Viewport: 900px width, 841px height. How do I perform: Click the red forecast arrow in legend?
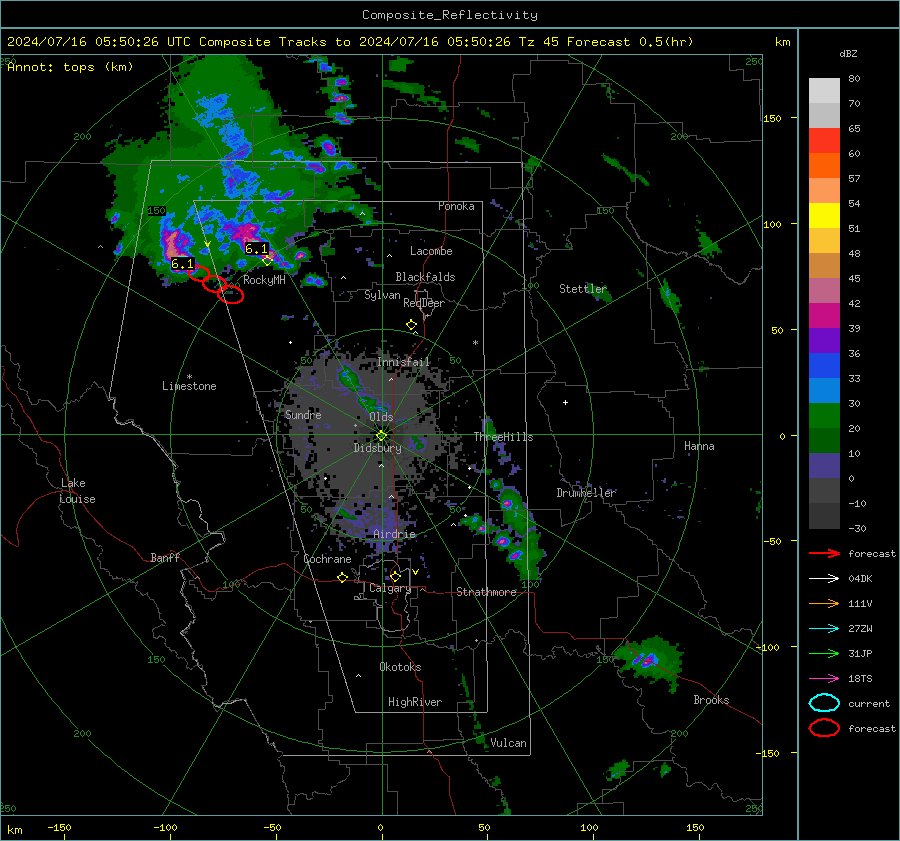point(824,553)
